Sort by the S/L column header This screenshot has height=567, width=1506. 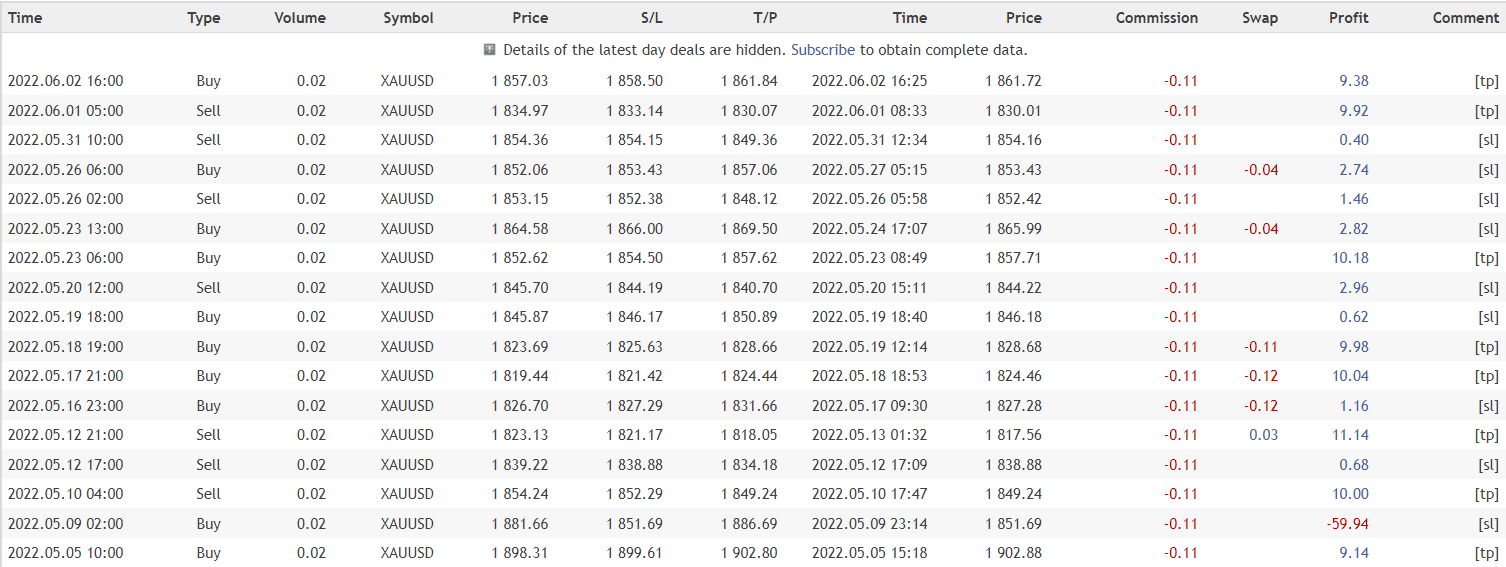[x=652, y=18]
